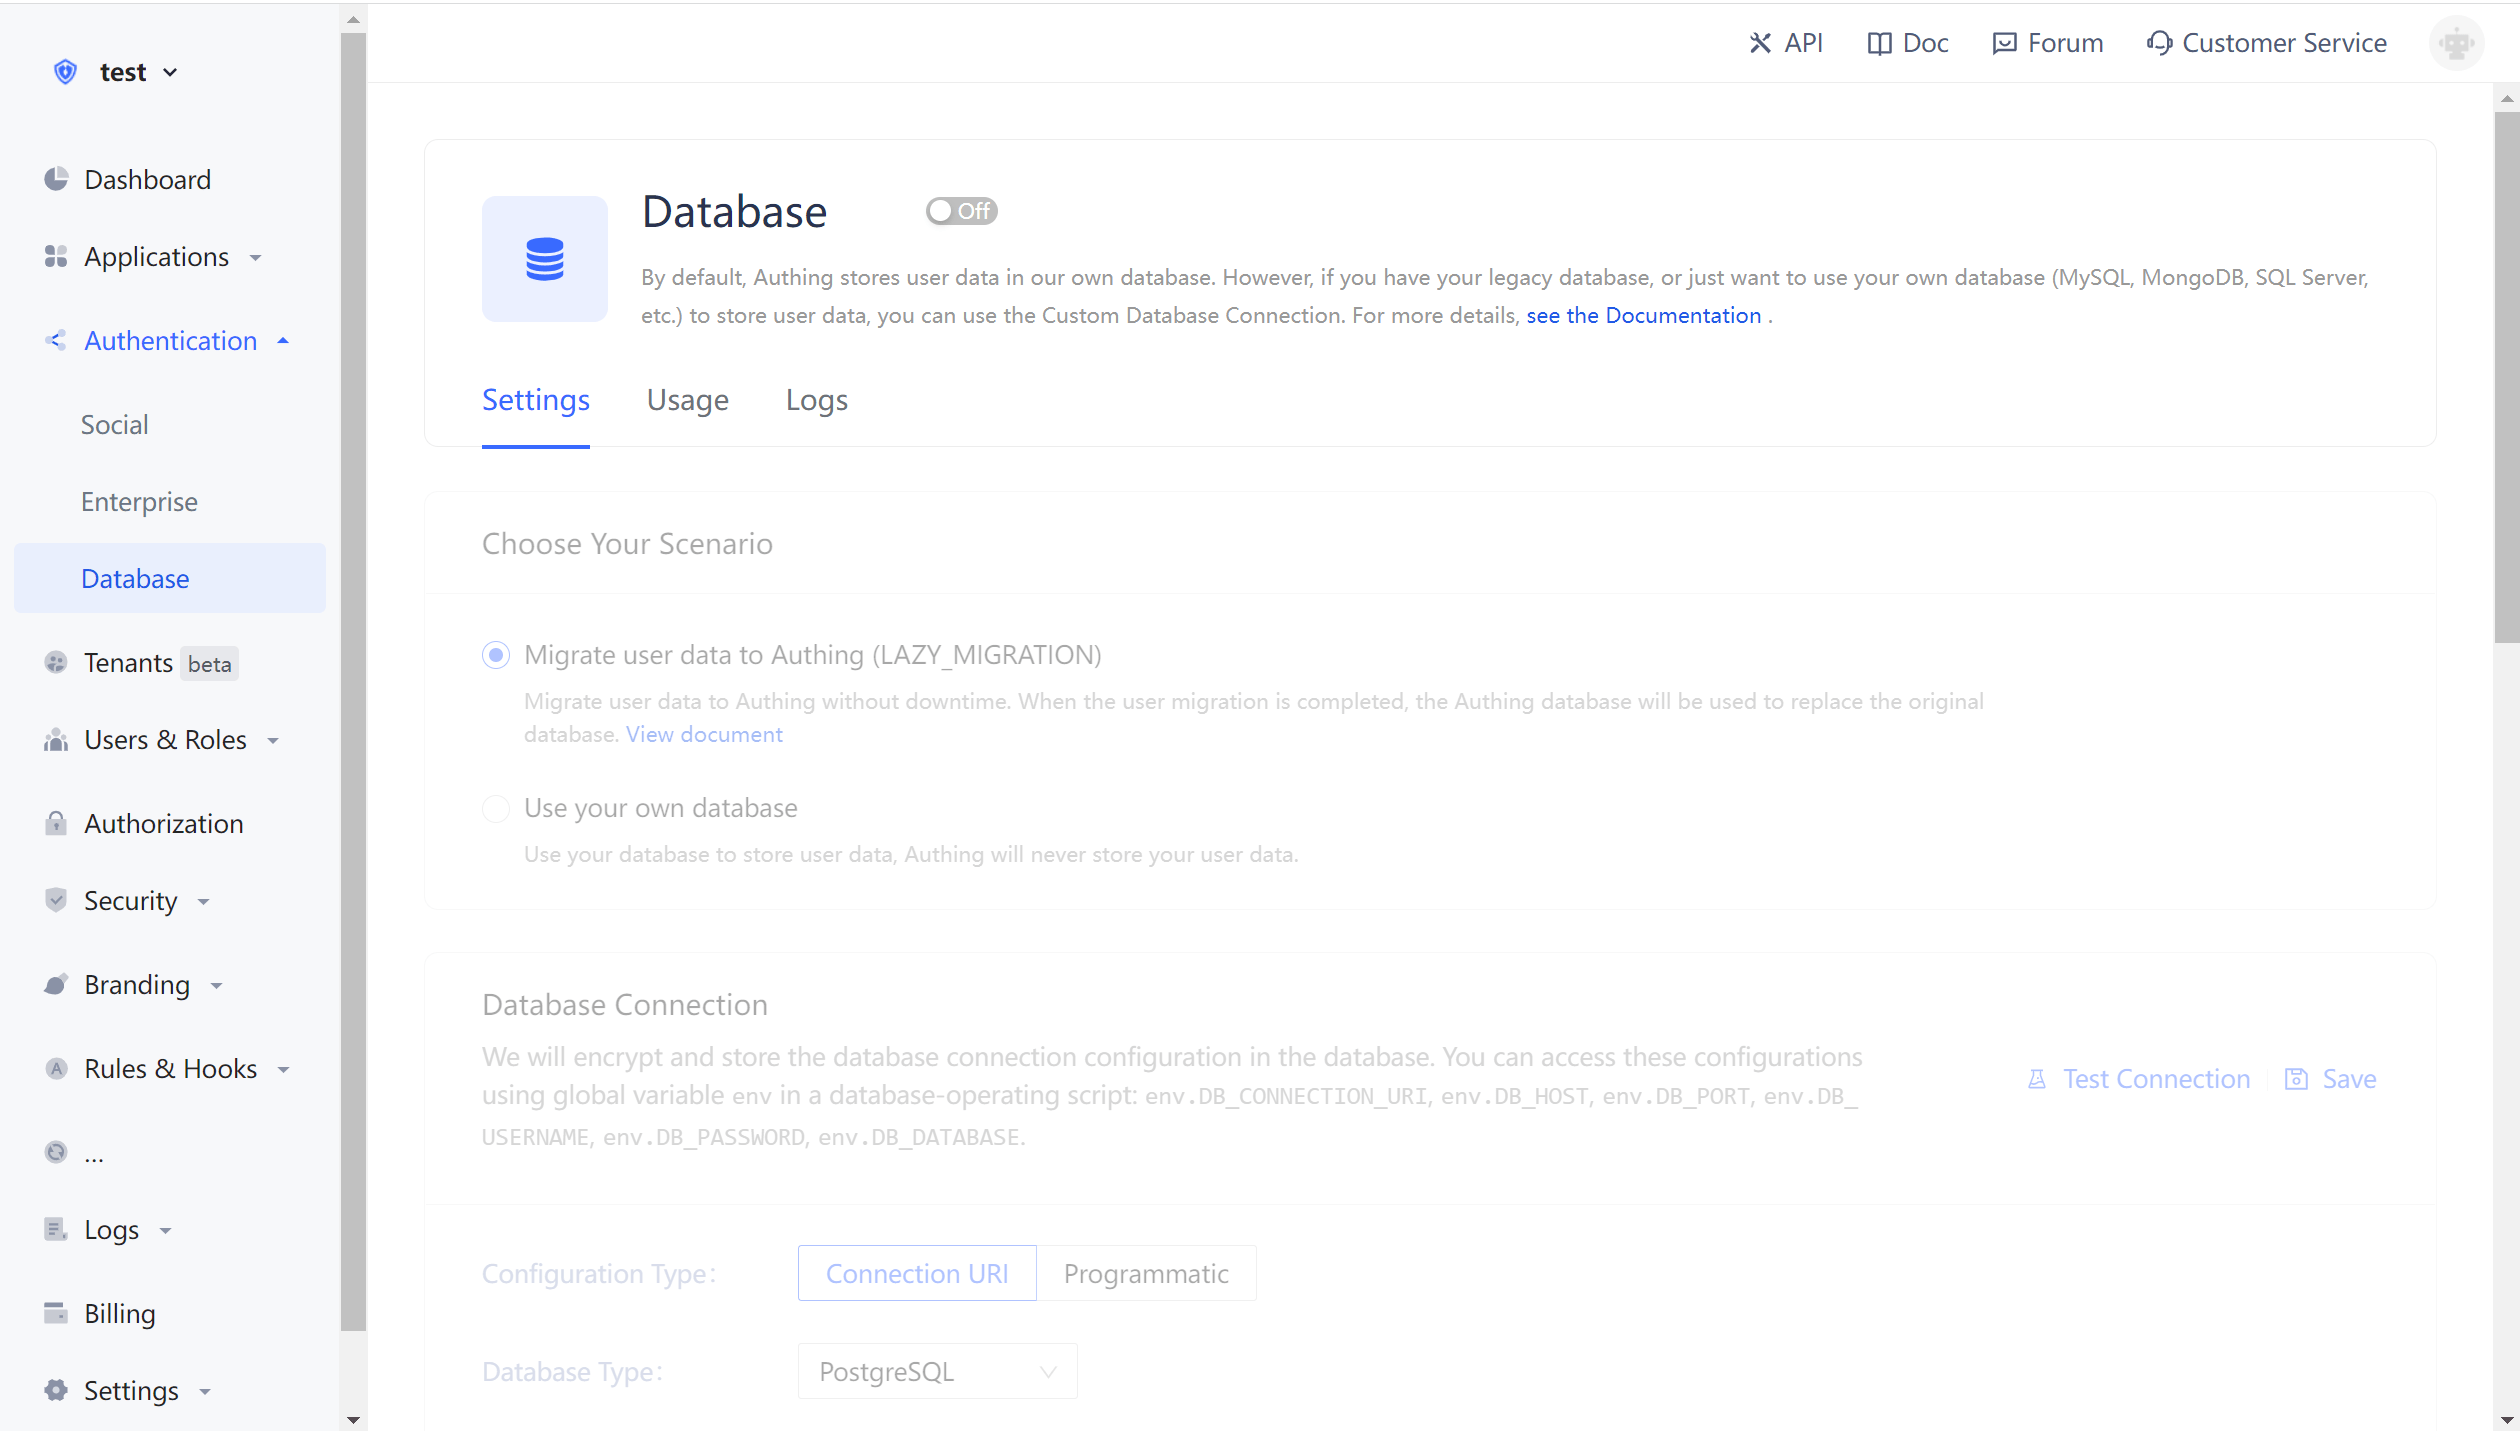Click the Customer Service headset icon
This screenshot has height=1431, width=2520.
click(x=2159, y=43)
